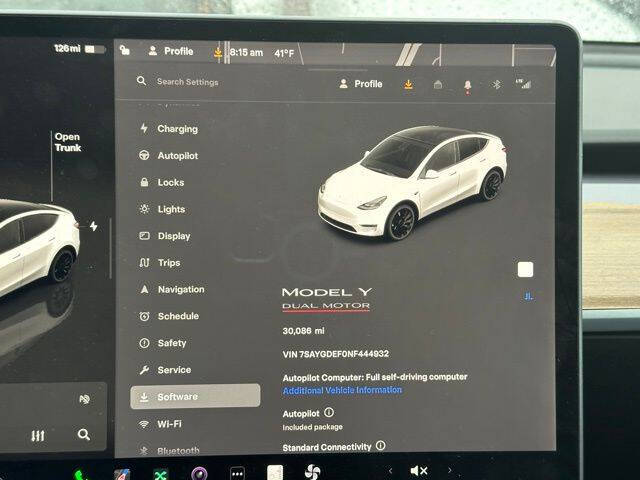Tap the 41°F temperature reading
This screenshot has height=480, width=640.
(x=284, y=53)
